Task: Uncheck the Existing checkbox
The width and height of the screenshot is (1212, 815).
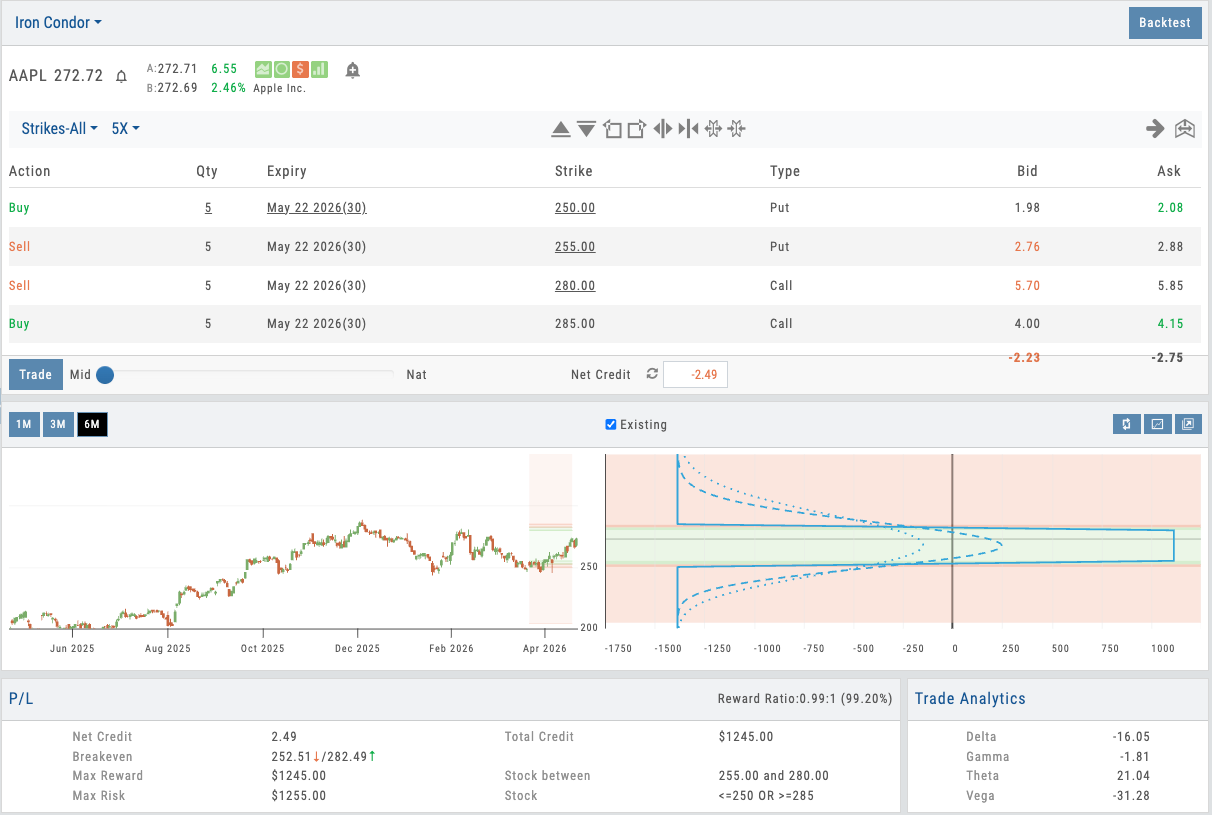Action: tap(611, 424)
